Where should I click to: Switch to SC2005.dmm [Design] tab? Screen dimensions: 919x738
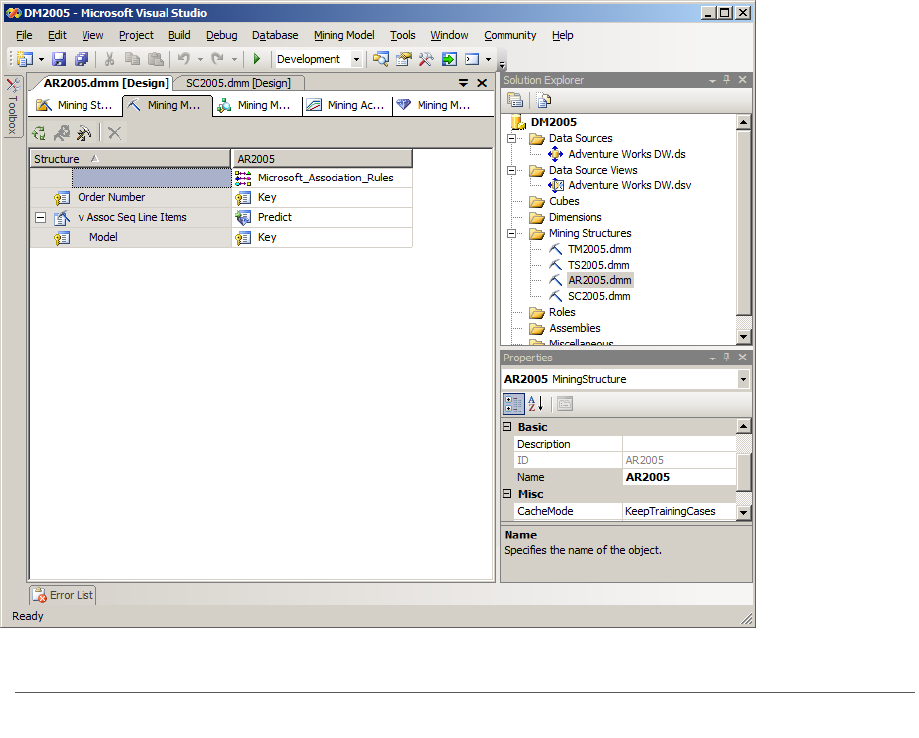tap(238, 83)
